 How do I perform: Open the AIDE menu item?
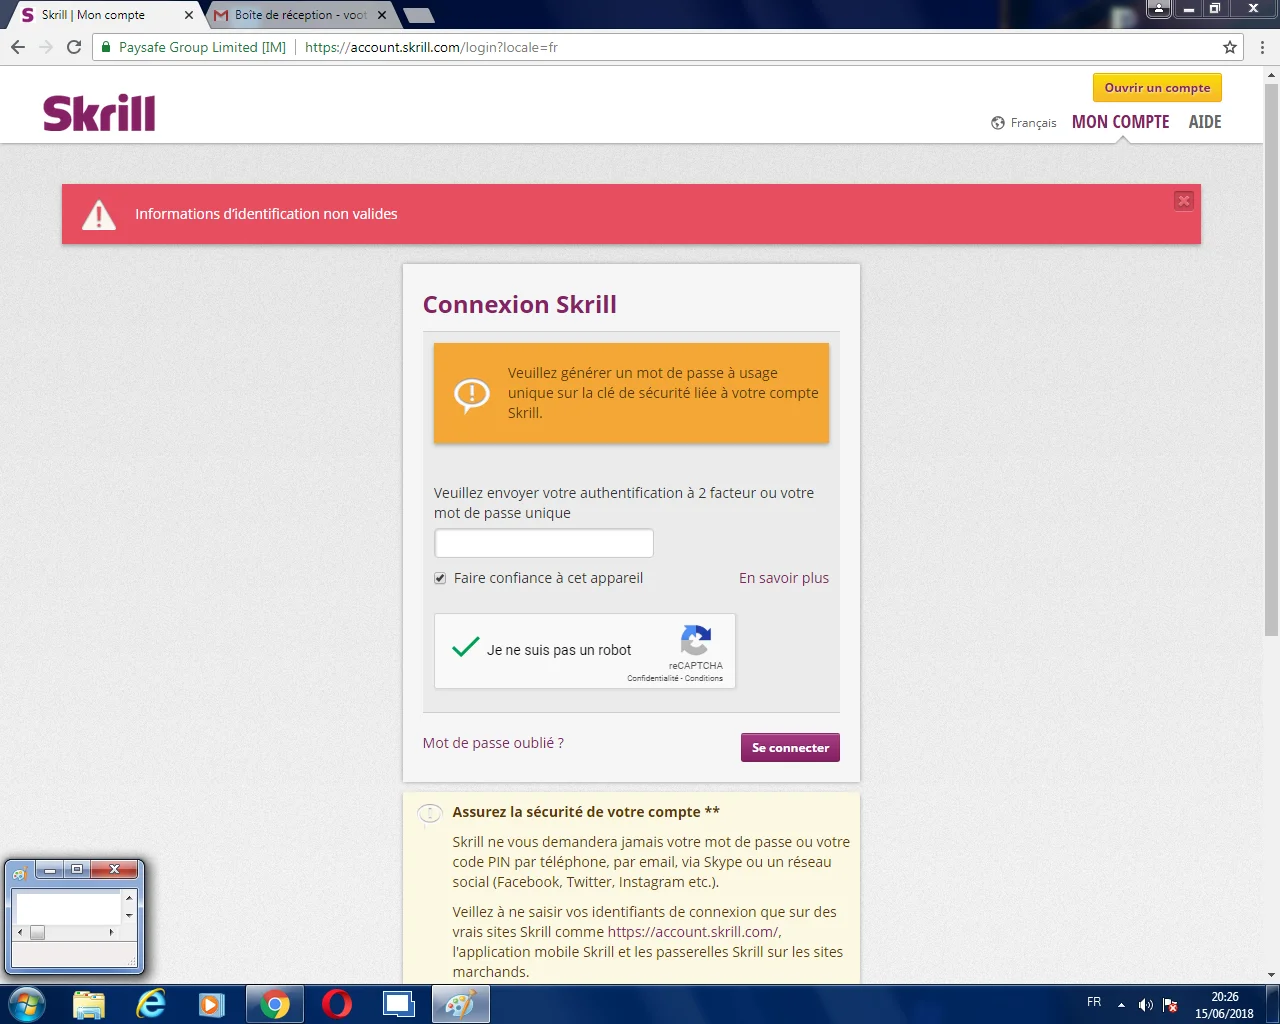[1205, 122]
